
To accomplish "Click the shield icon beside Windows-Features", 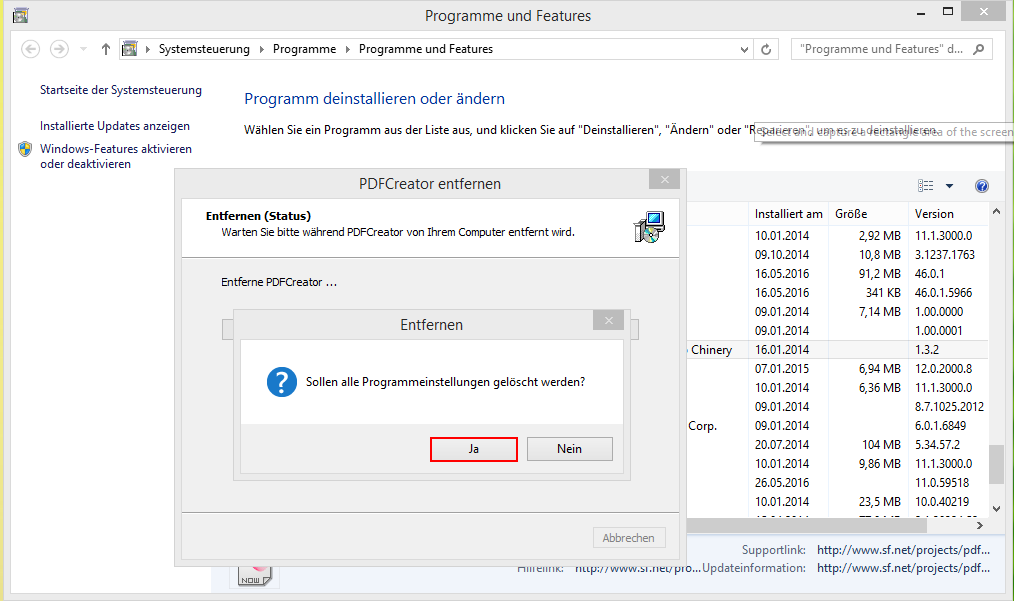I will tap(25, 149).
